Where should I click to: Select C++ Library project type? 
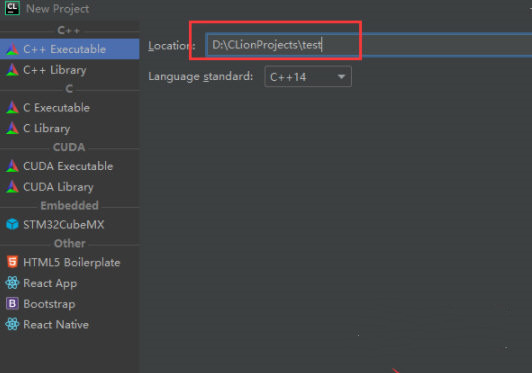coord(70,70)
